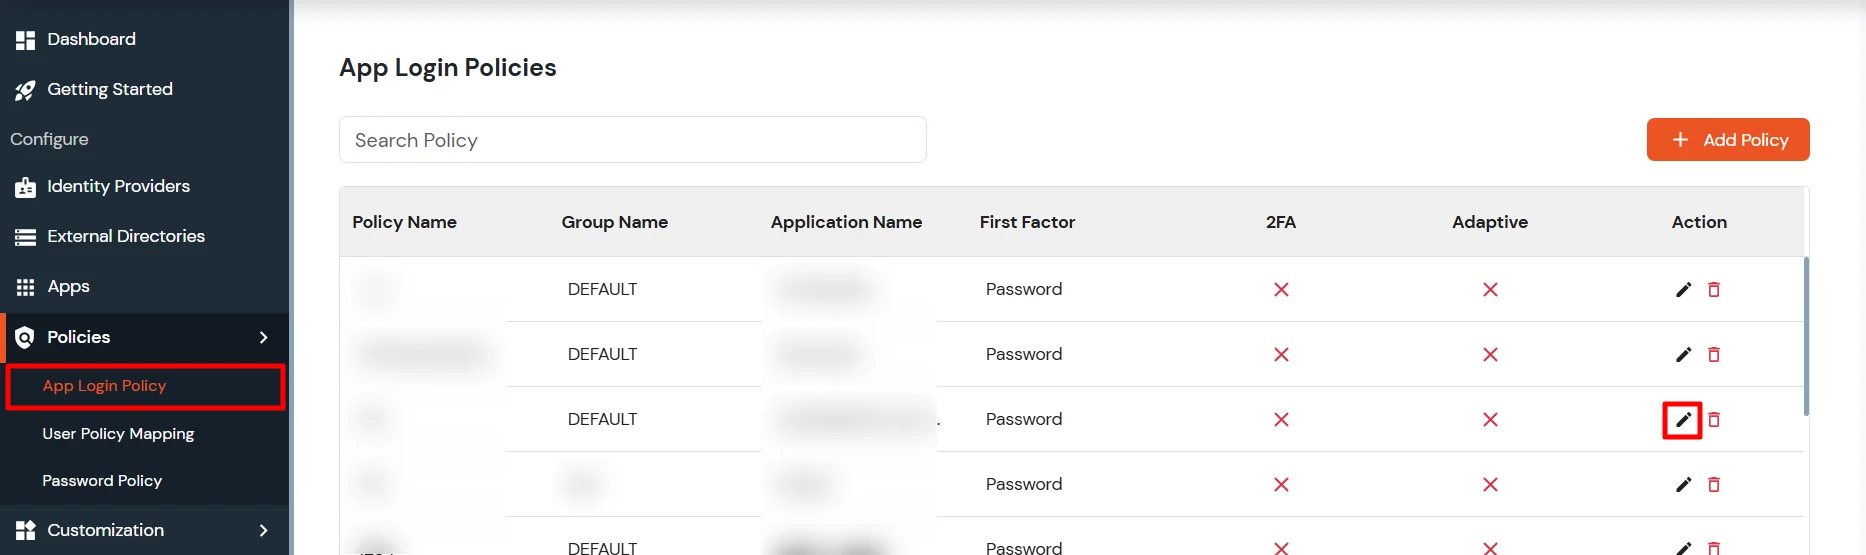Click Adaptive cross in fourth row
1866x555 pixels.
(x=1490, y=484)
